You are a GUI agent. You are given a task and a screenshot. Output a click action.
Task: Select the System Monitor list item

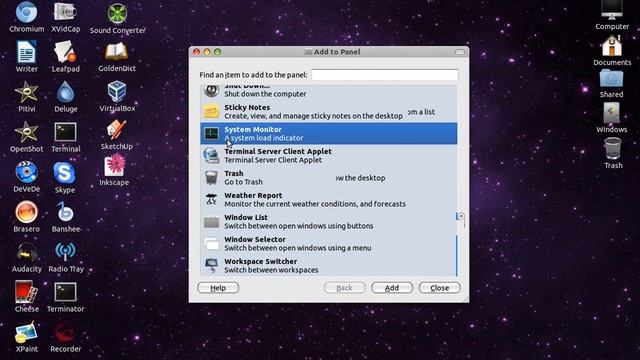pos(329,133)
